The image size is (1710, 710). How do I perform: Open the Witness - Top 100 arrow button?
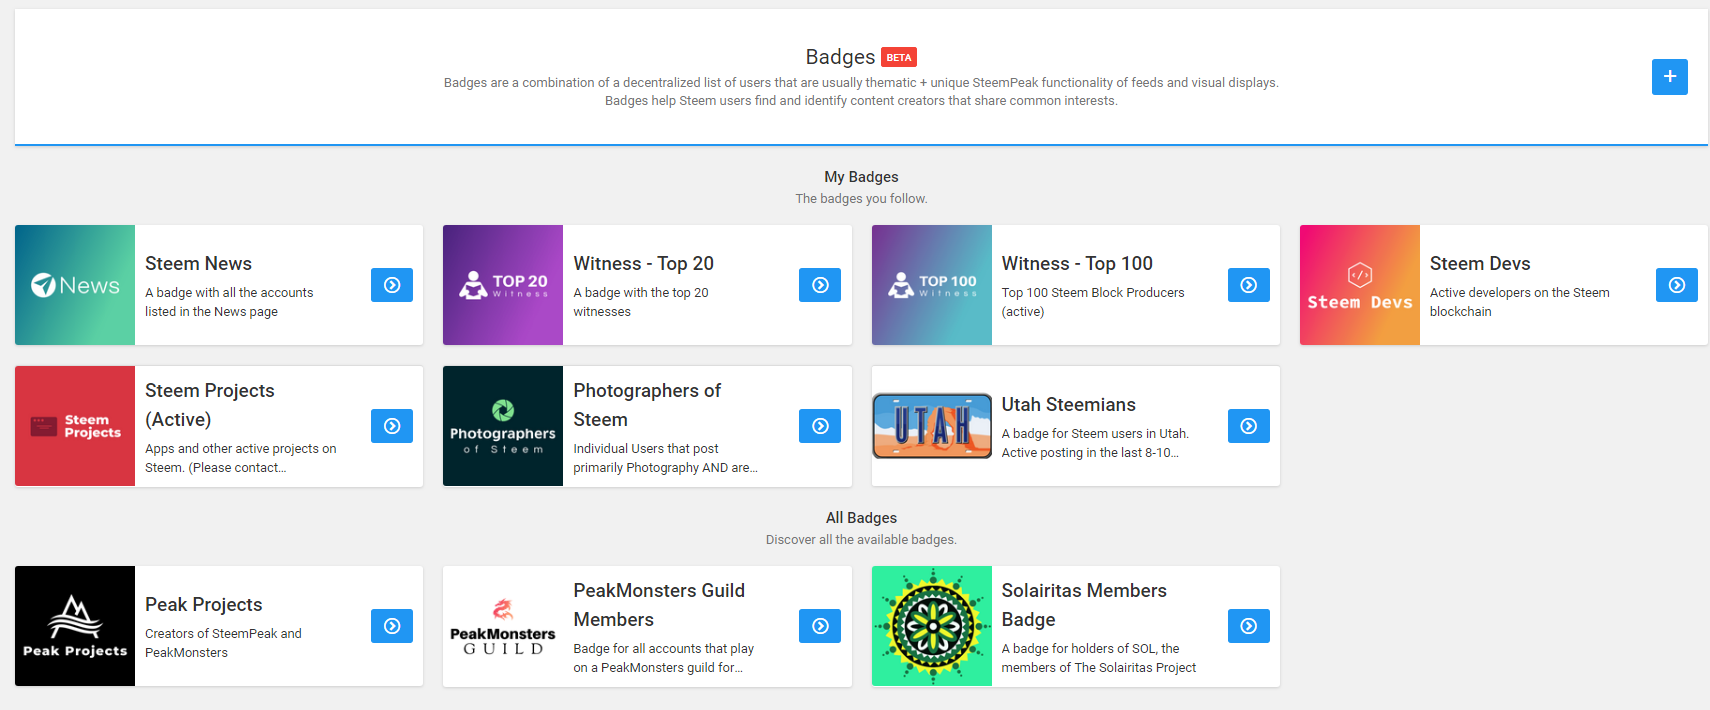click(1249, 285)
